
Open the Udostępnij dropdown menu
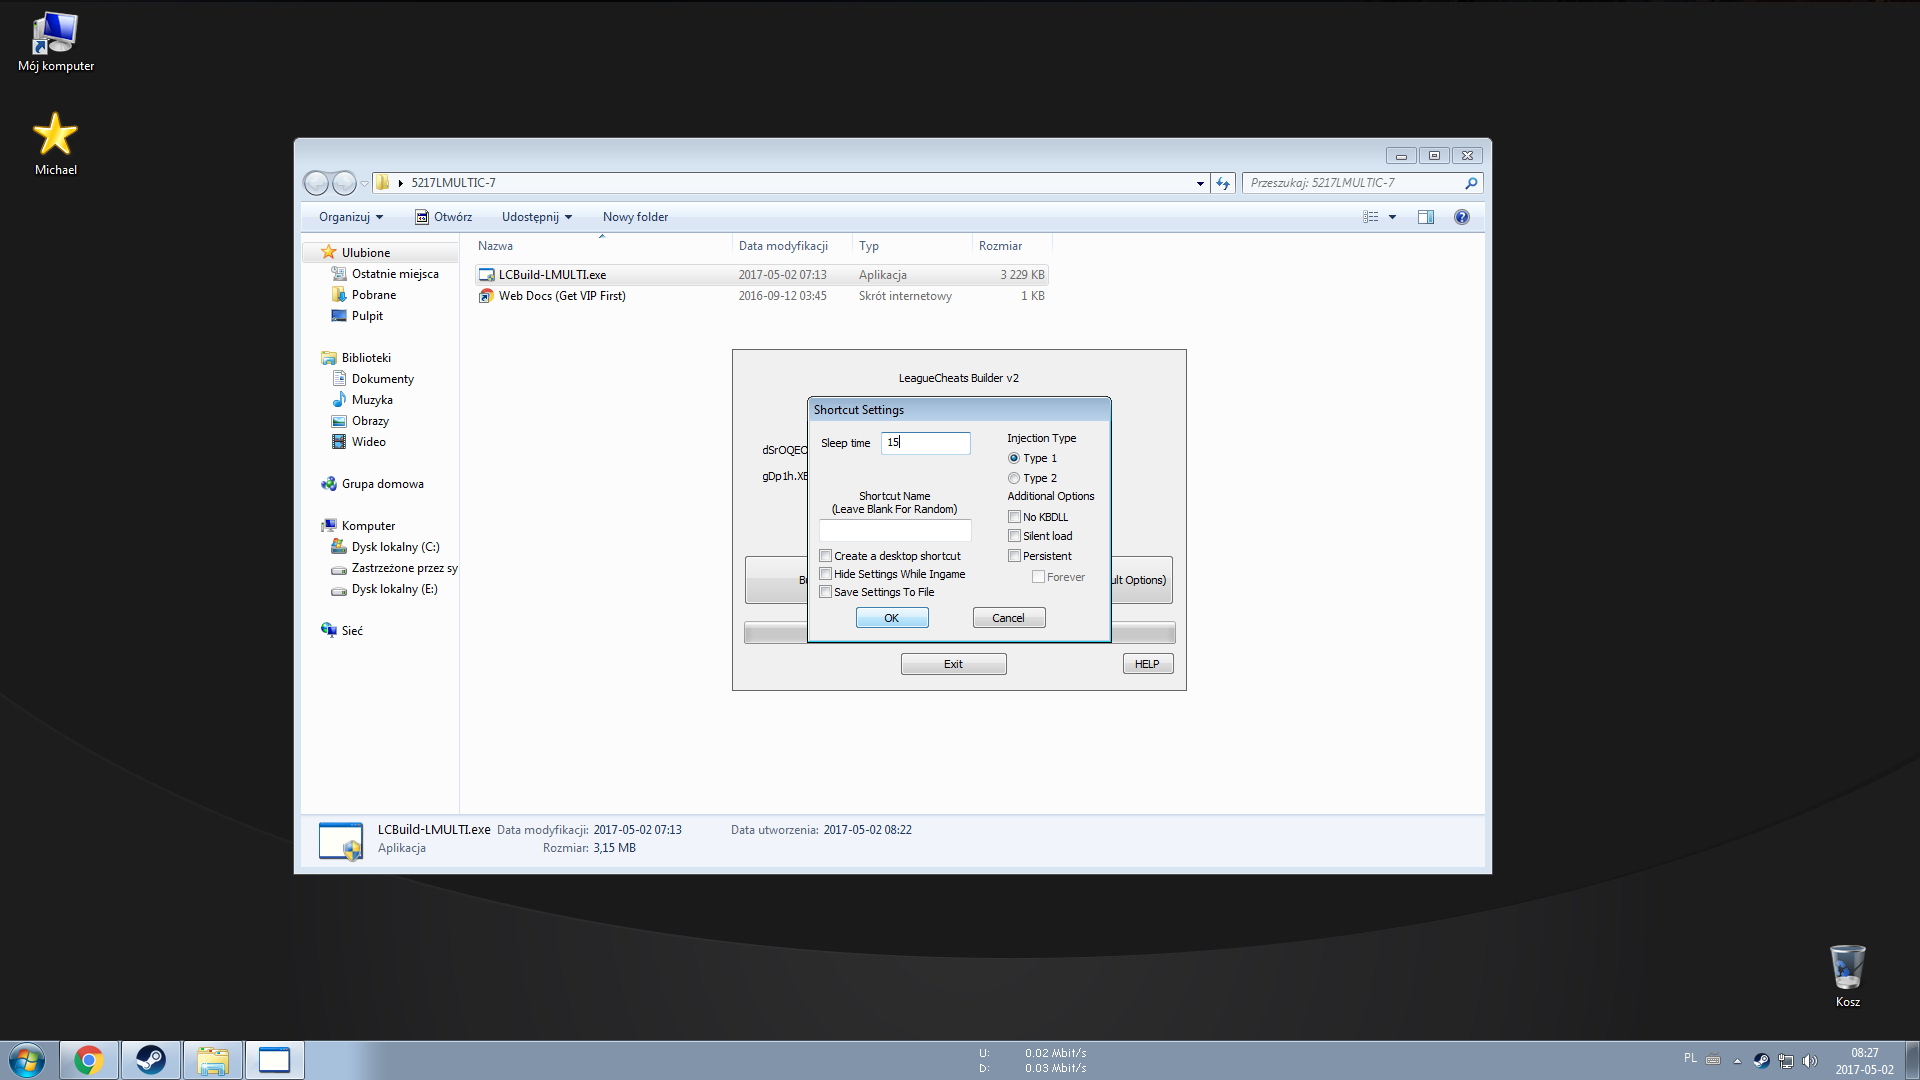(537, 217)
